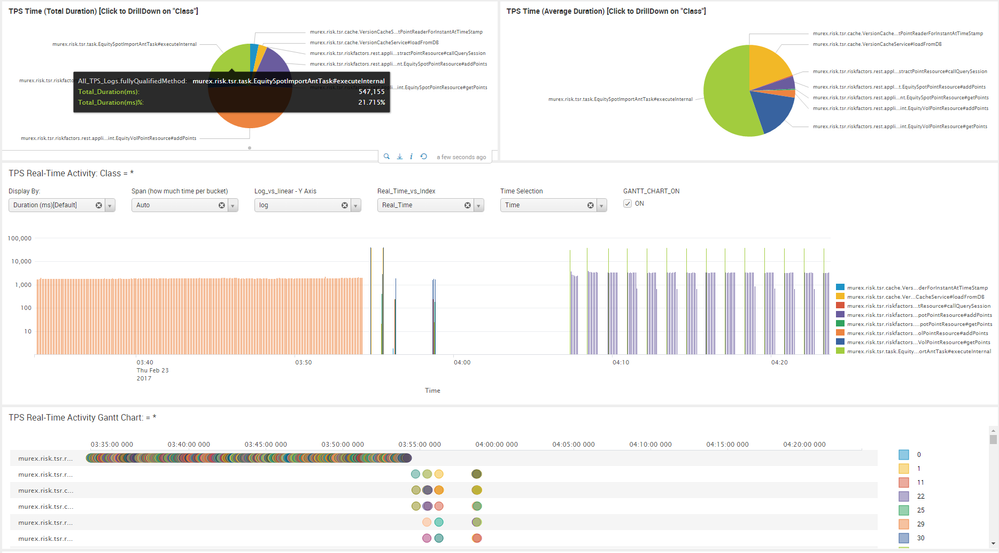This screenshot has width=999, height=553.
Task: Expand the Real_Time_vs_Index dropdown arrow
Action: pos(479,205)
